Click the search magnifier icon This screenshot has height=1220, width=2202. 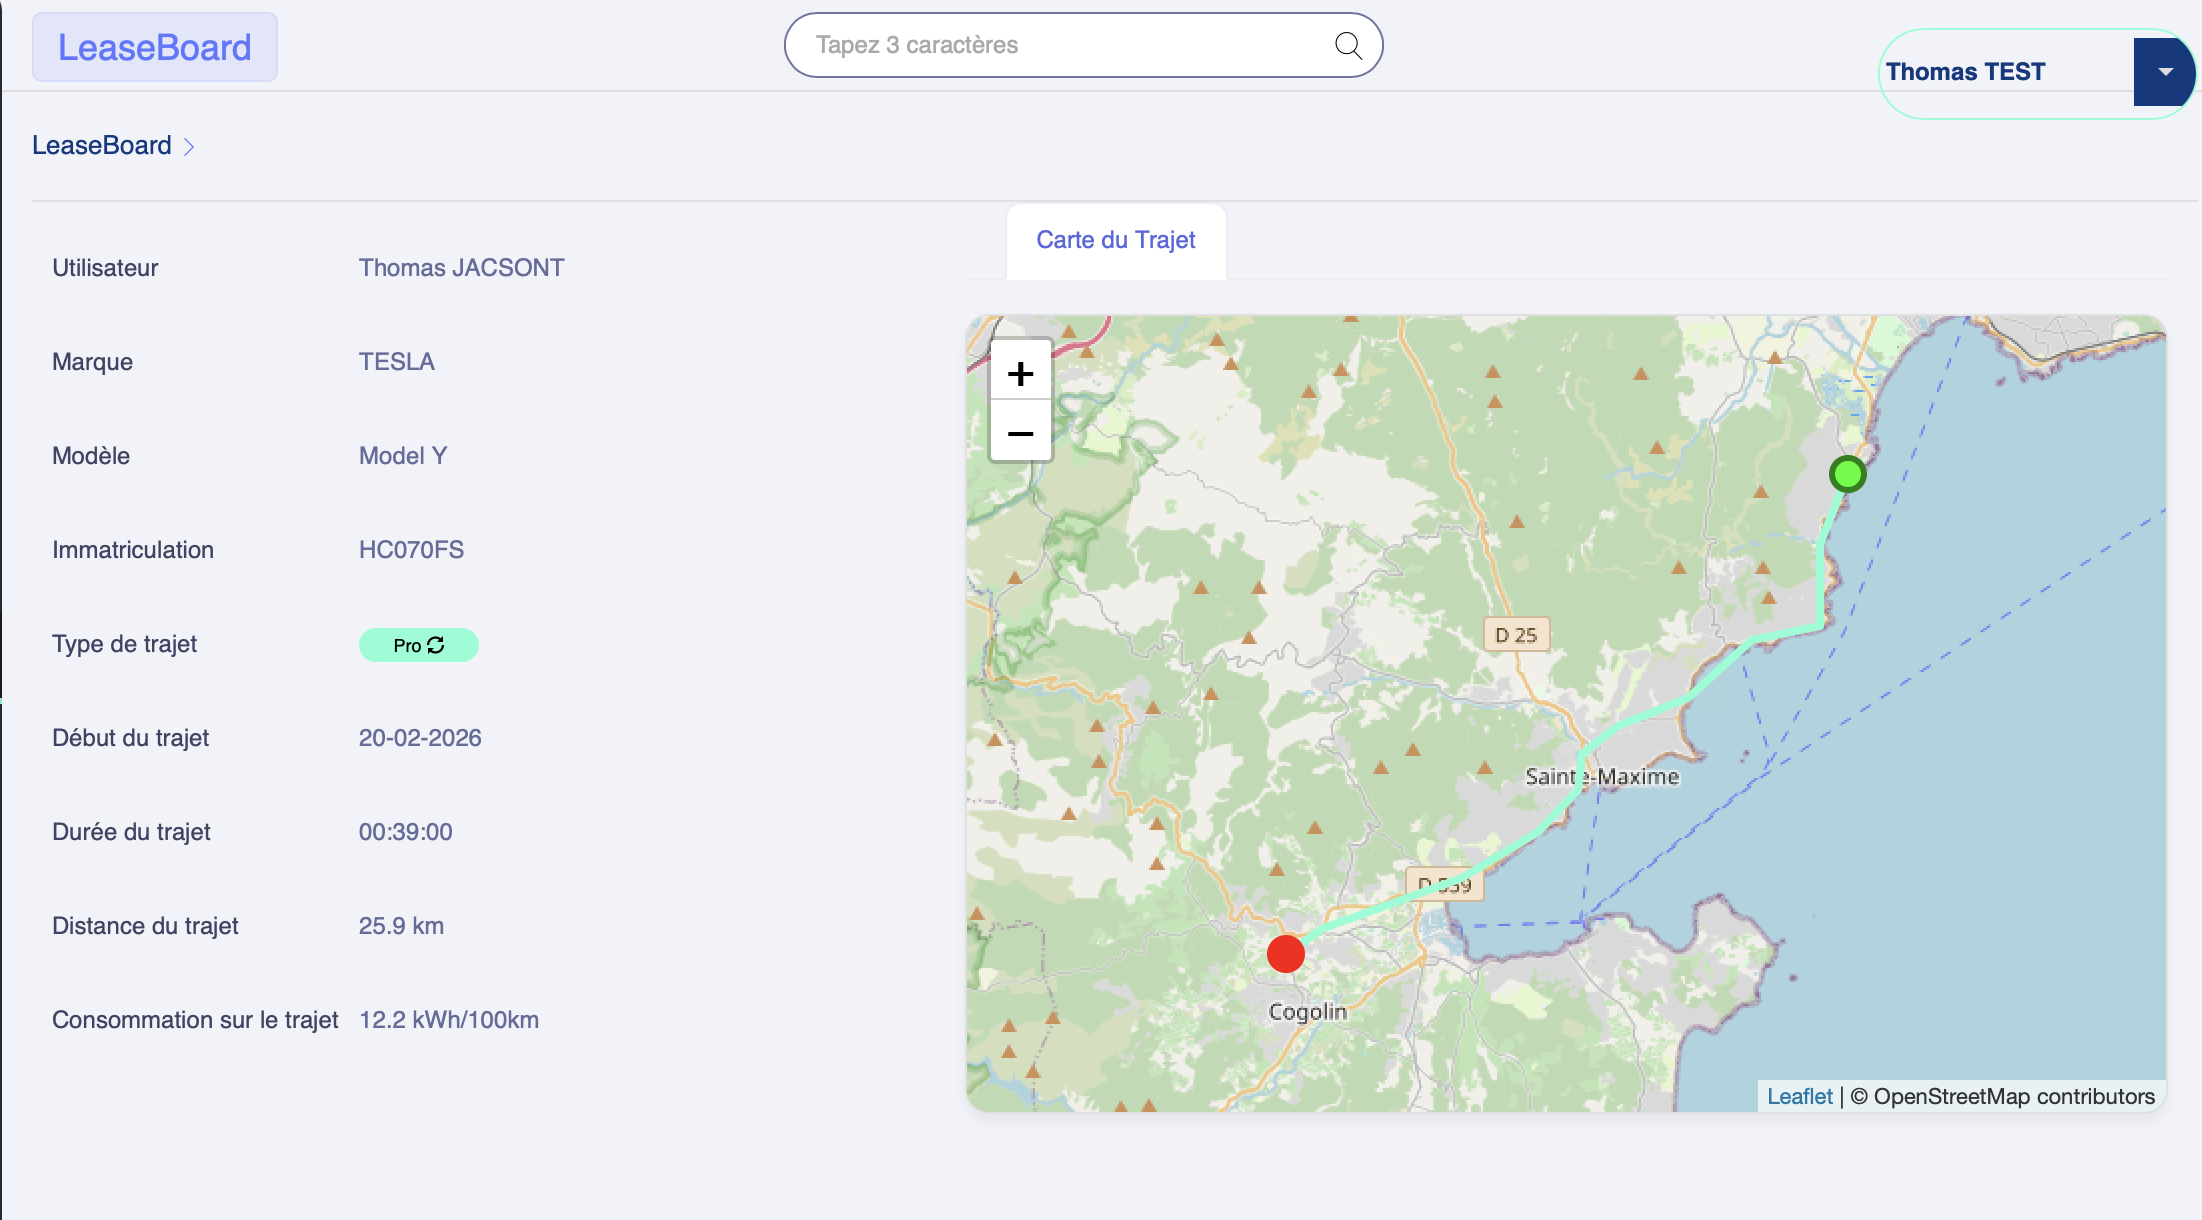[1348, 45]
